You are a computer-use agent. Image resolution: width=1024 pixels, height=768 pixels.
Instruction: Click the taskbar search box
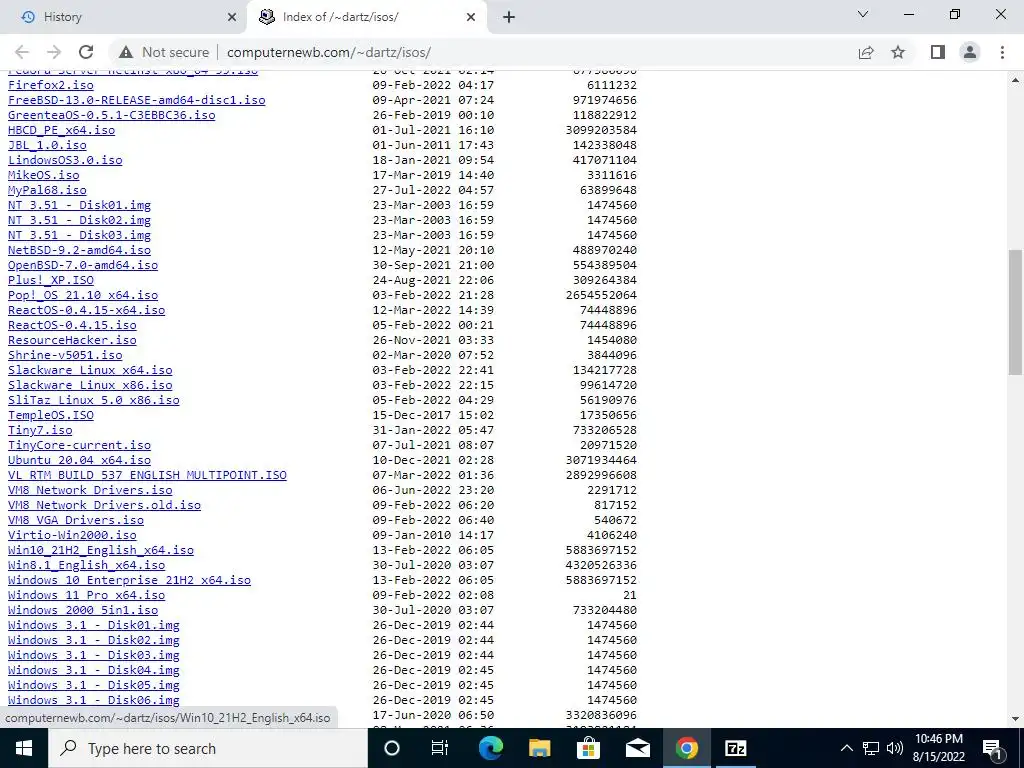(x=208, y=748)
